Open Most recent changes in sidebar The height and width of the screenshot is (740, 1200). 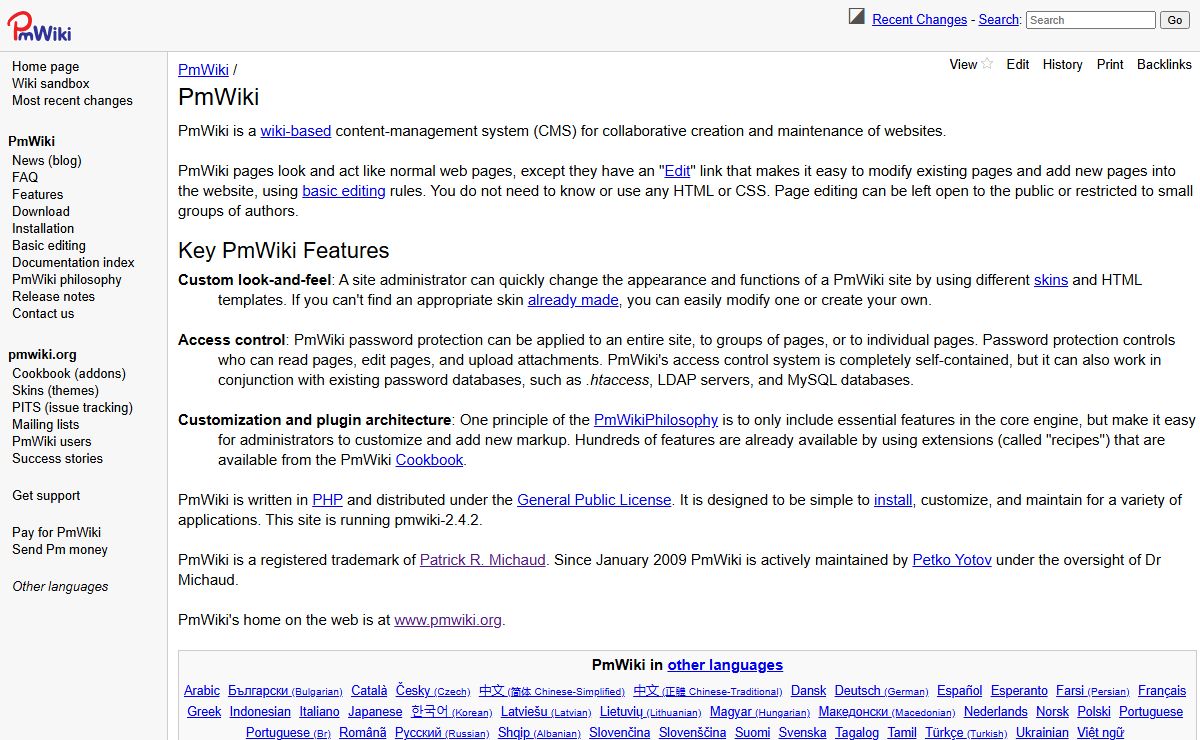tap(72, 101)
